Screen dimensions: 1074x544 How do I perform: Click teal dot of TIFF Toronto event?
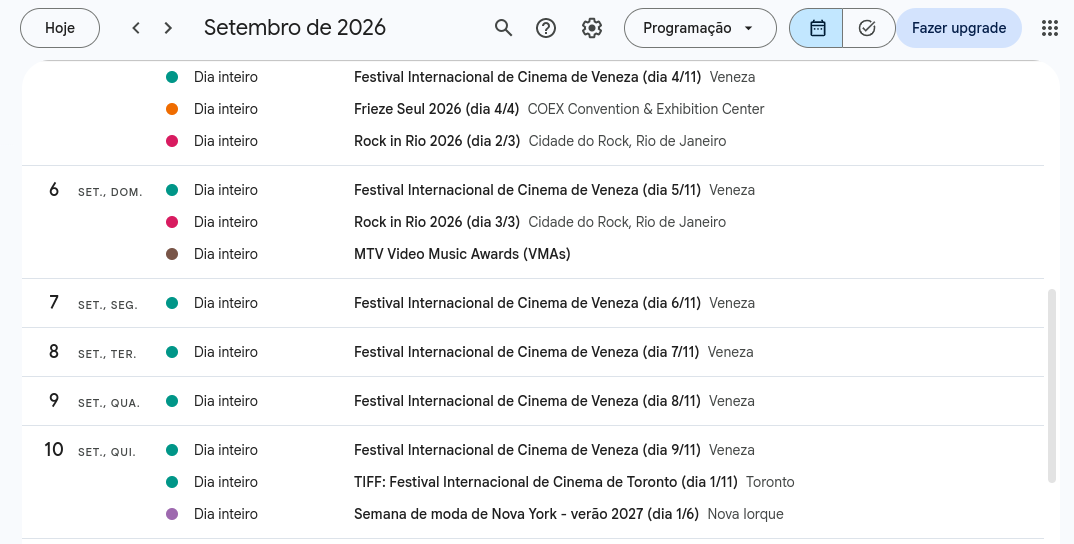tap(172, 482)
